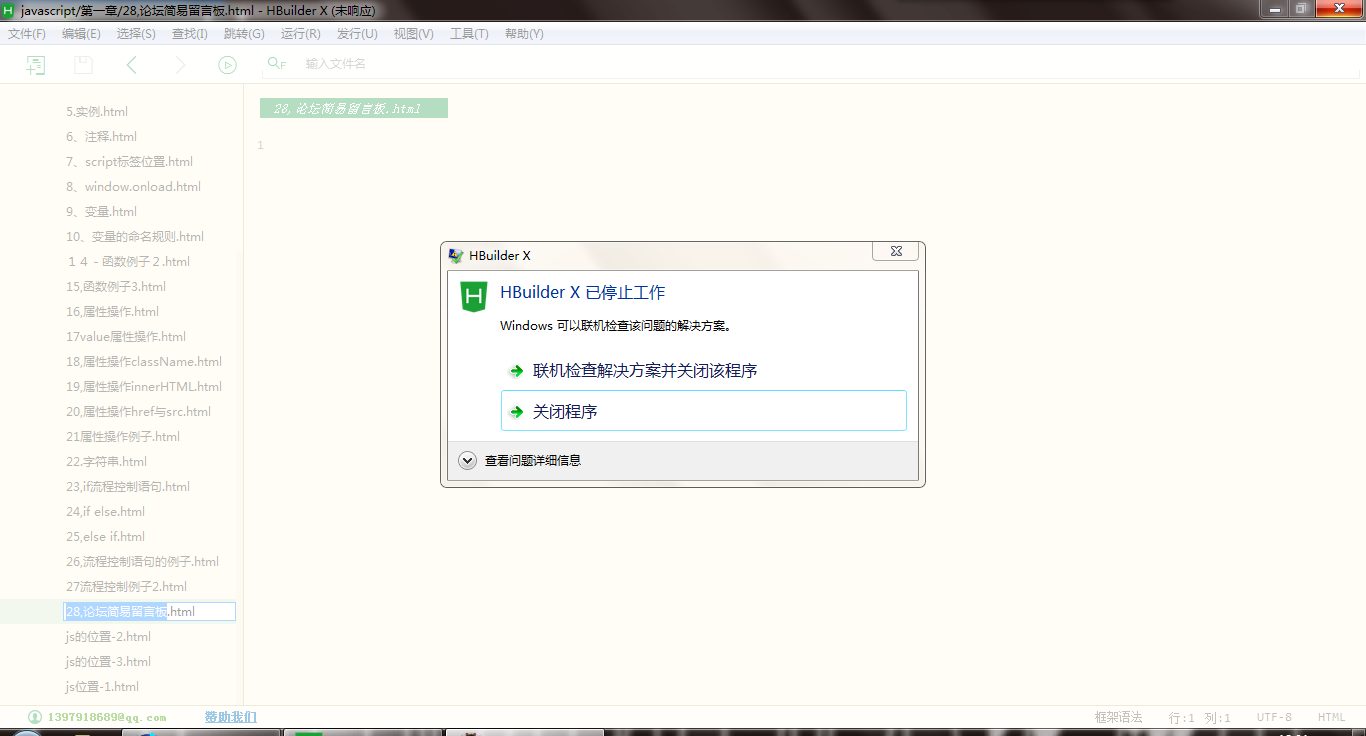
Task: Click 框架语法 in the status bar
Action: pos(1118,717)
